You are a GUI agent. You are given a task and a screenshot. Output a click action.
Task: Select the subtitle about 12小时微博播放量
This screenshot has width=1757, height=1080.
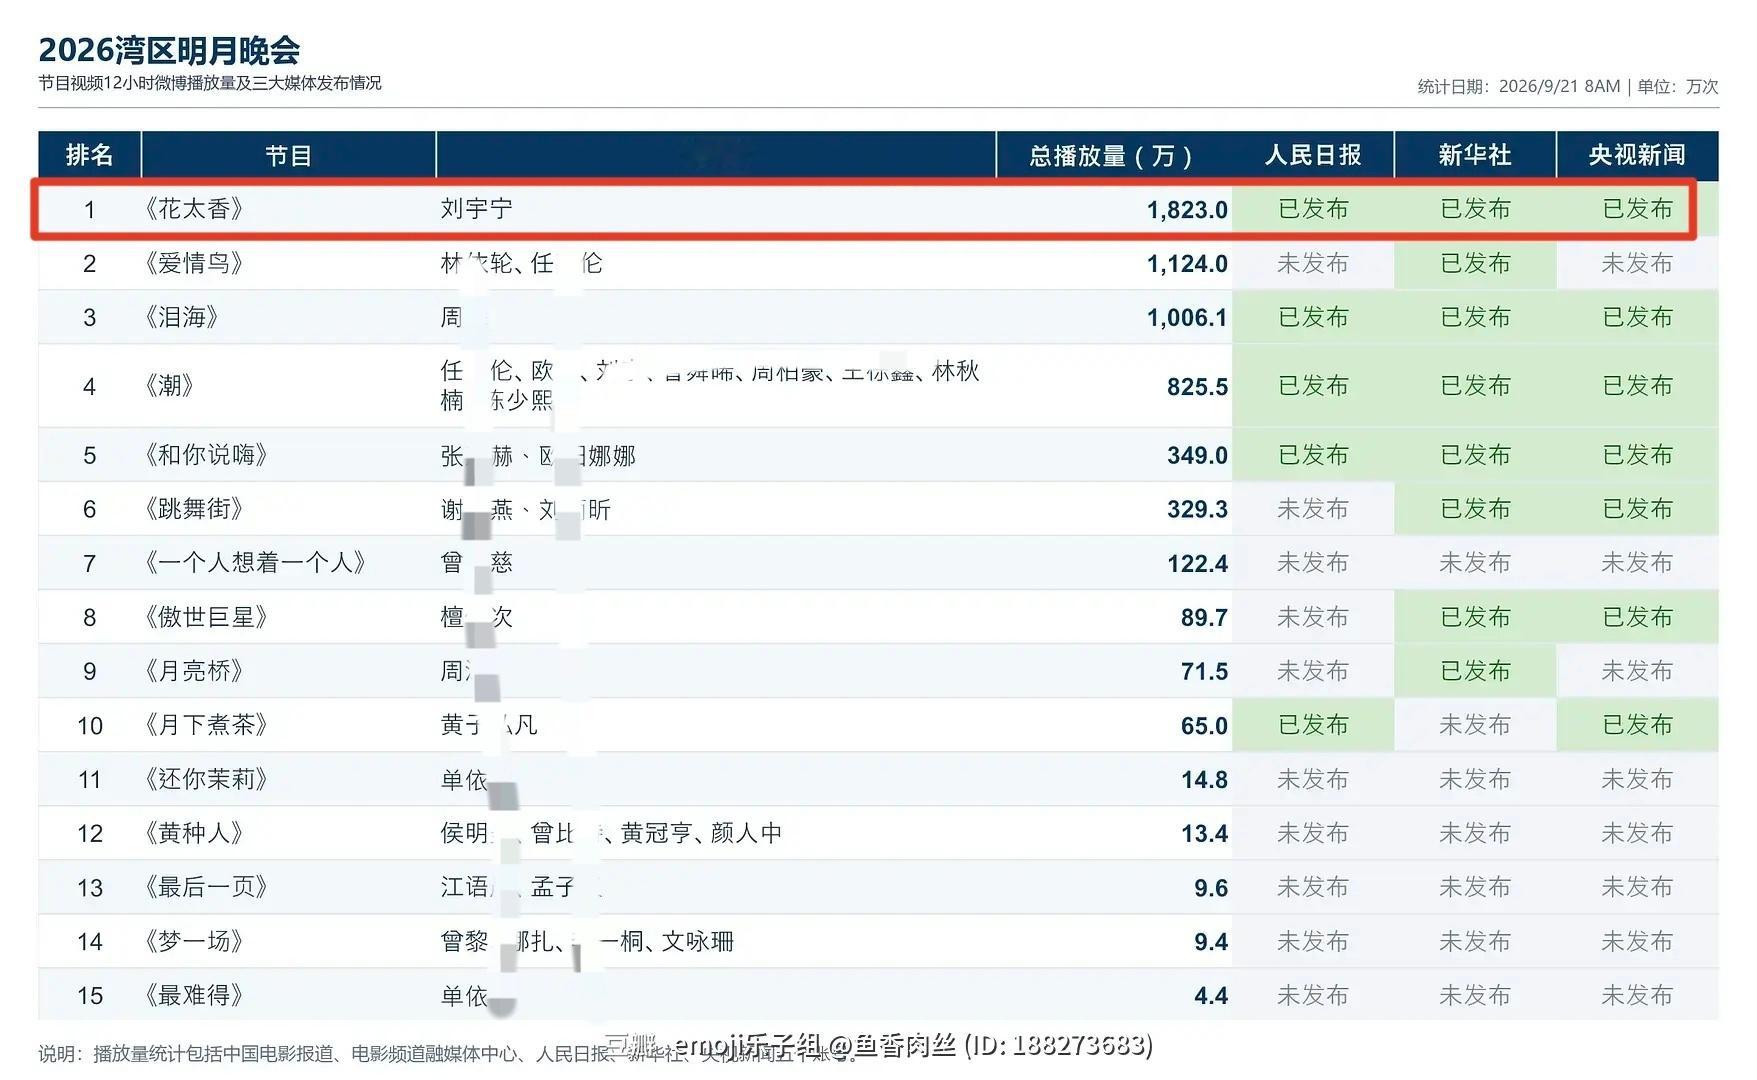210,83
